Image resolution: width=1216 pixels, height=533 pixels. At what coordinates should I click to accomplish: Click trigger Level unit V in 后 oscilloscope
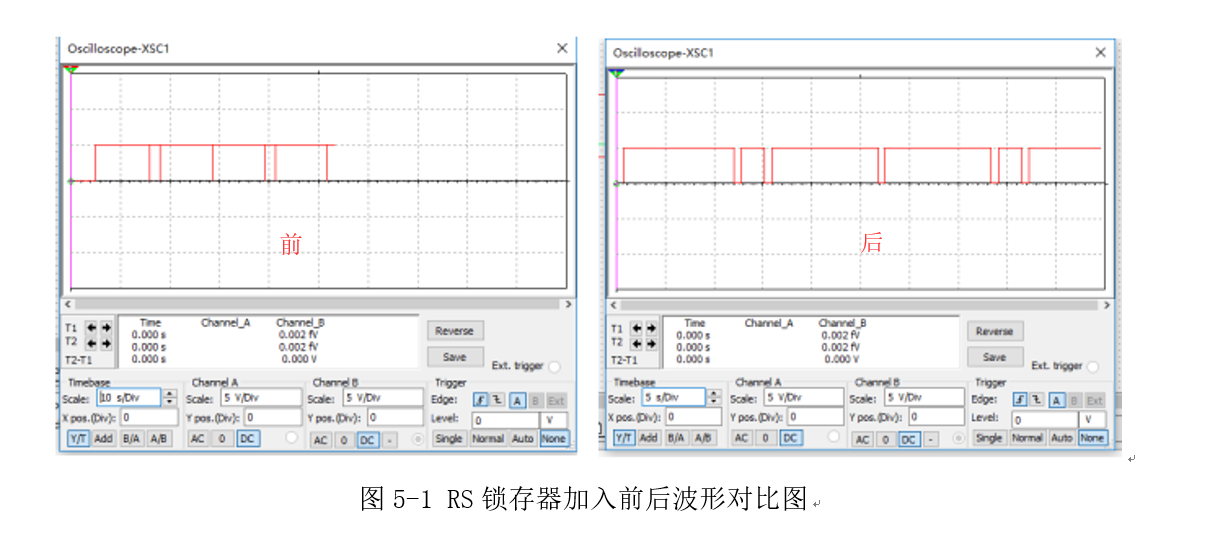pyautogui.click(x=1092, y=420)
